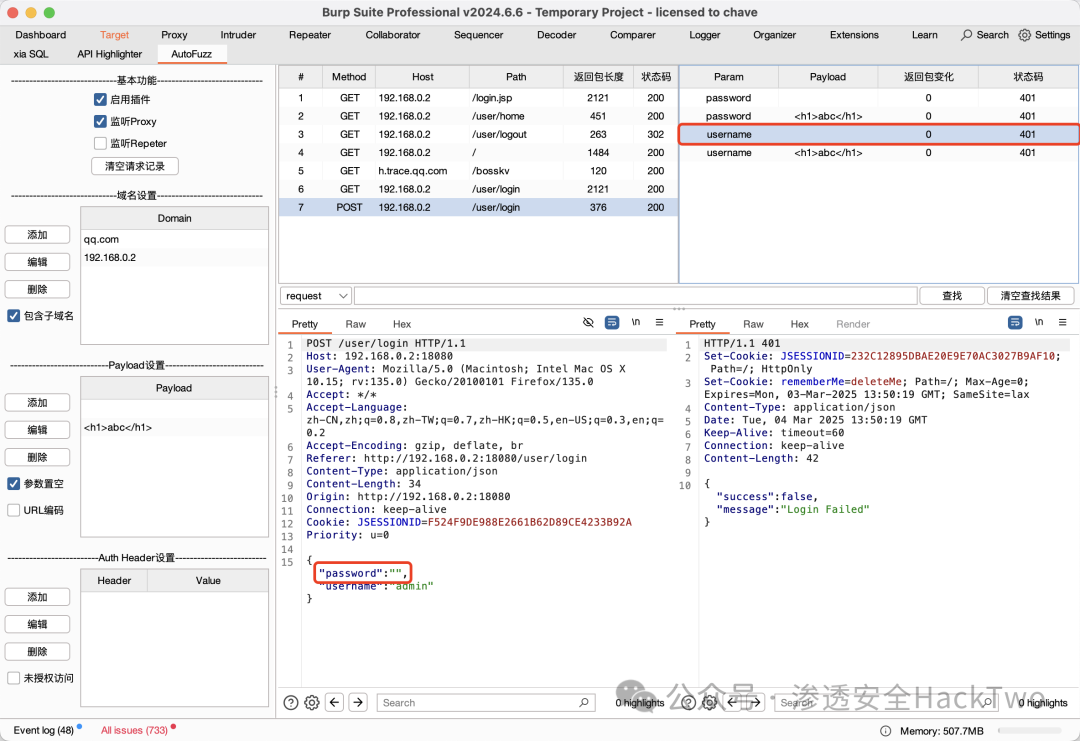Sort table by 返回包长度 column header

click(598, 77)
